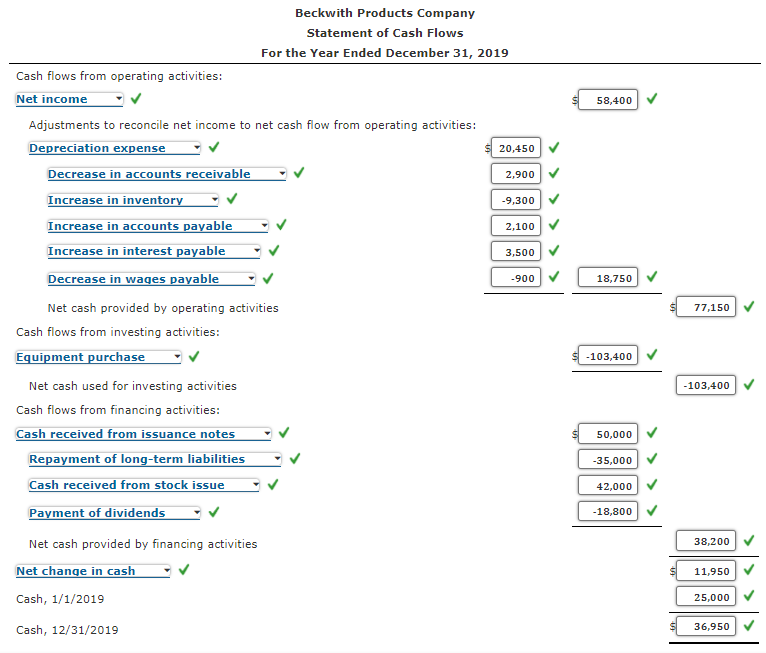This screenshot has width=766, height=653.
Task: Click checkmark beside Net change in cash dropdown
Action: coord(184,569)
